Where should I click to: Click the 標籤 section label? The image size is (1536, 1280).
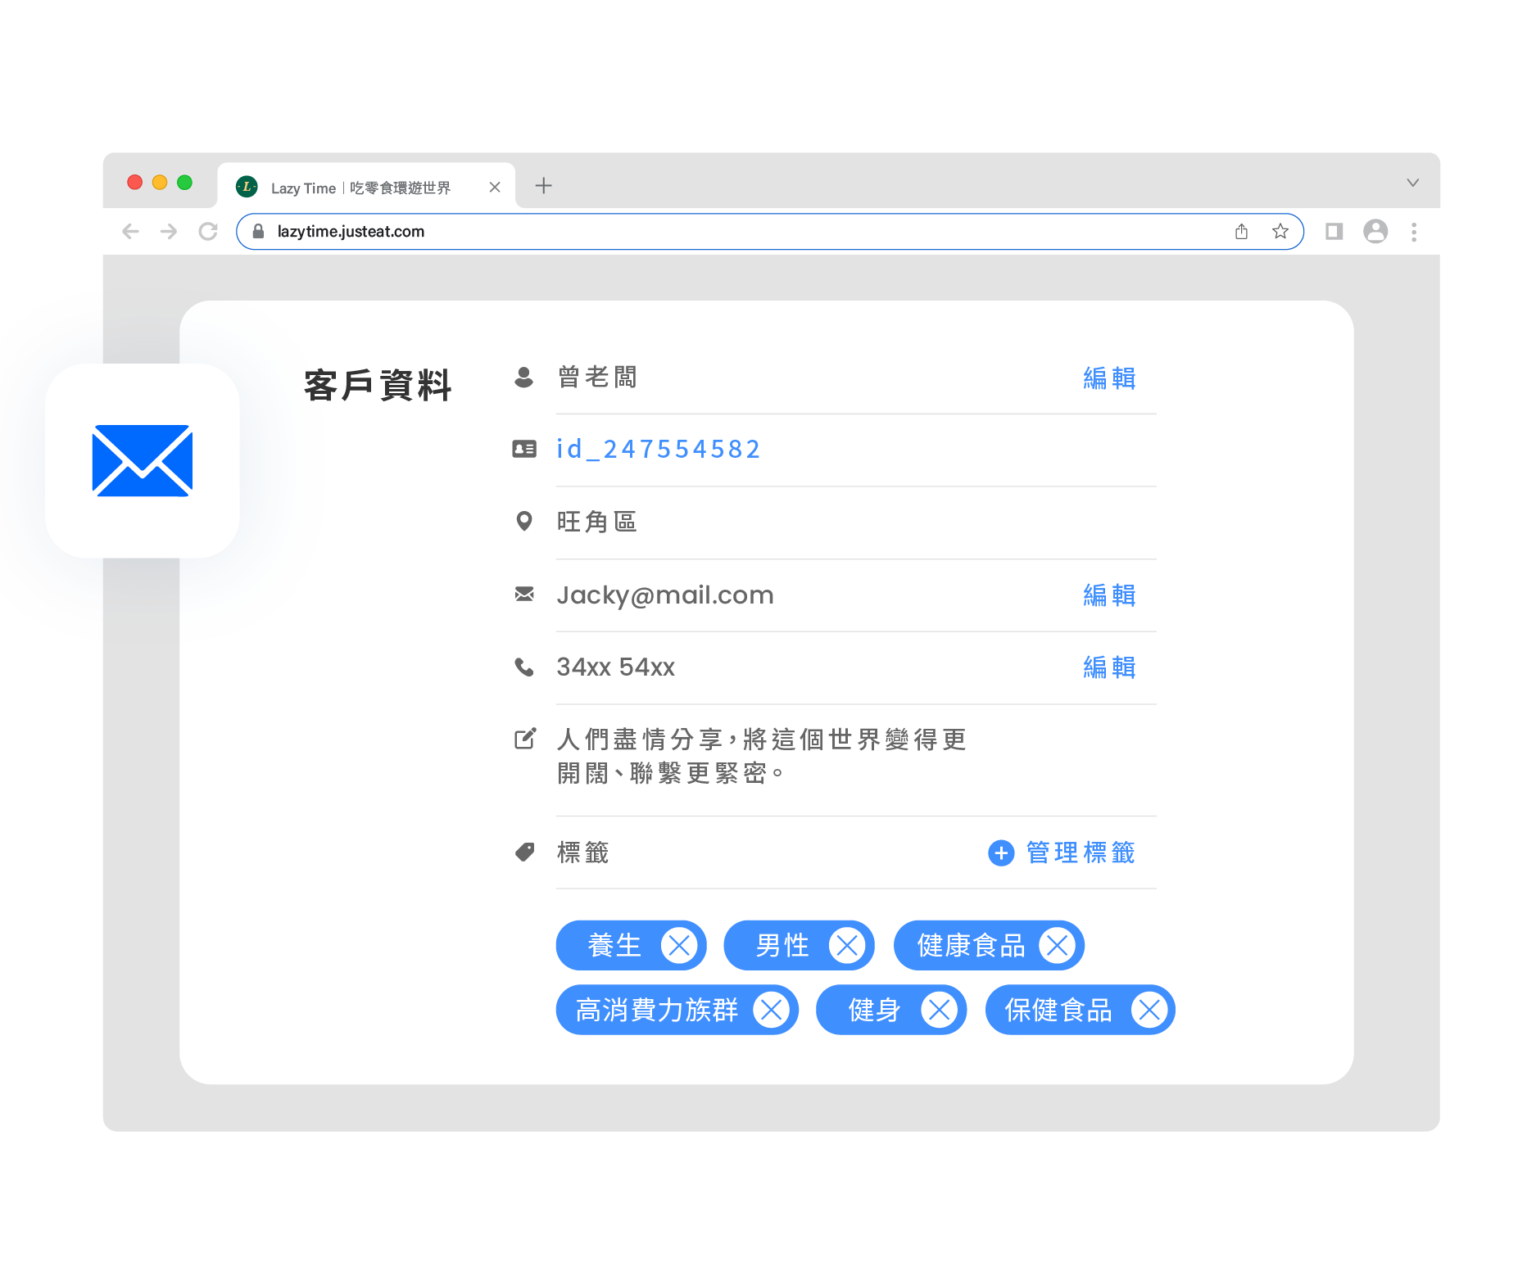[583, 852]
